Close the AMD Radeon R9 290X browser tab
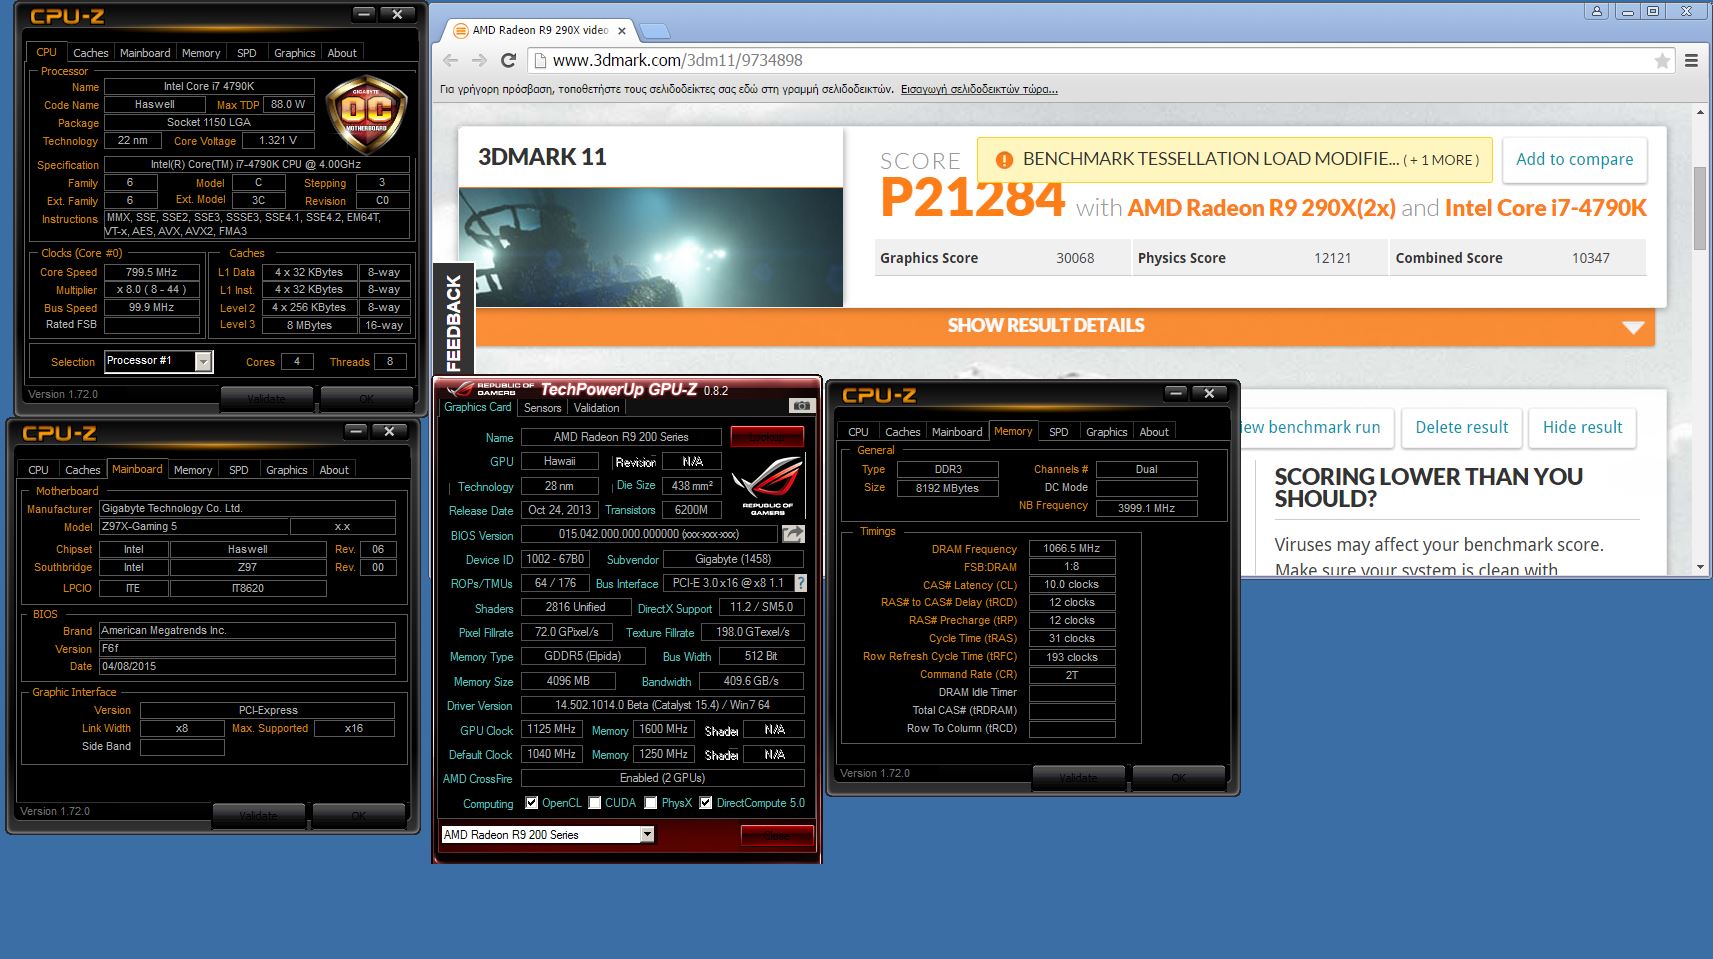The height and width of the screenshot is (959, 1713). pos(621,30)
